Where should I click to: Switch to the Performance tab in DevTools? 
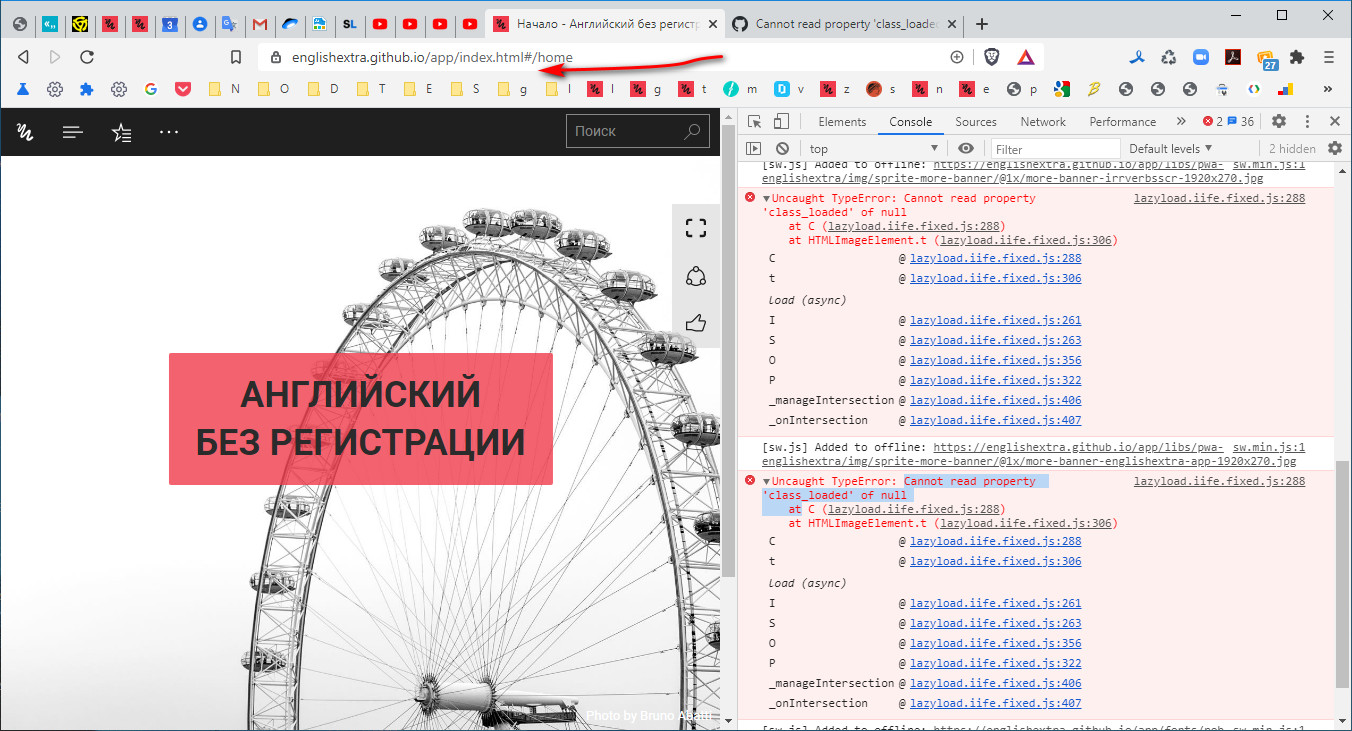(x=1123, y=122)
